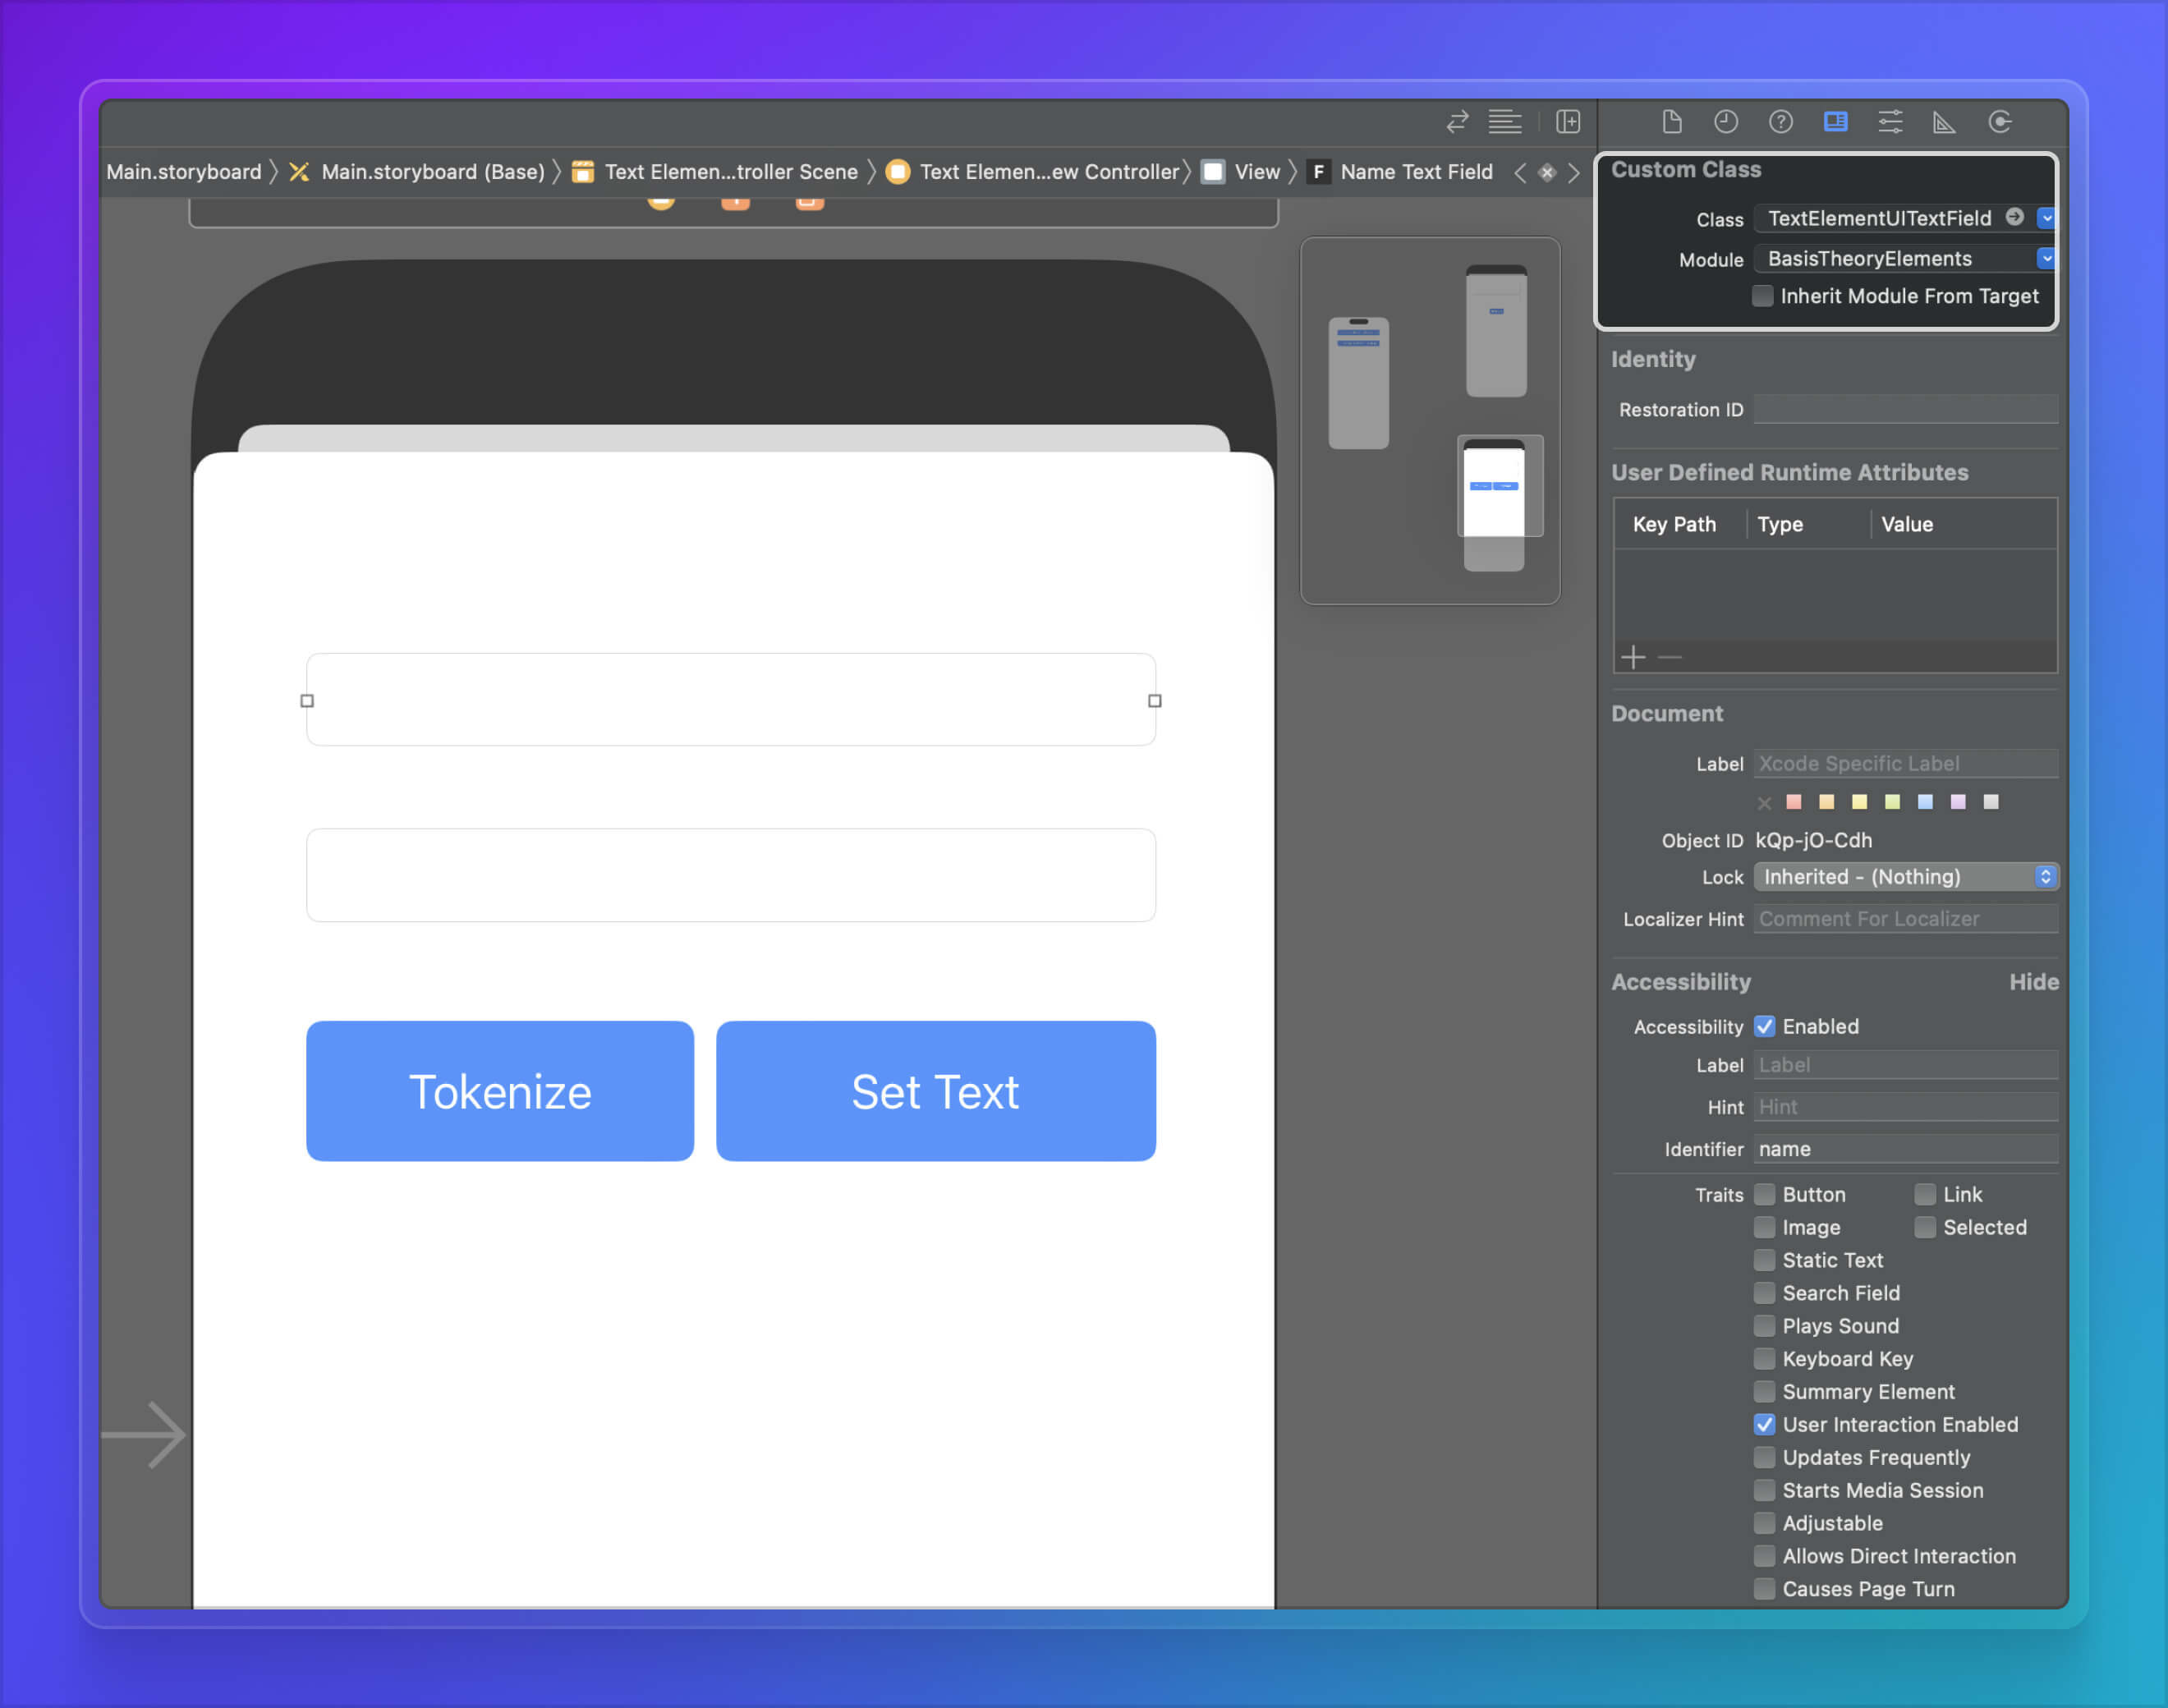
Task: Open the History inspector icon
Action: [1726, 122]
